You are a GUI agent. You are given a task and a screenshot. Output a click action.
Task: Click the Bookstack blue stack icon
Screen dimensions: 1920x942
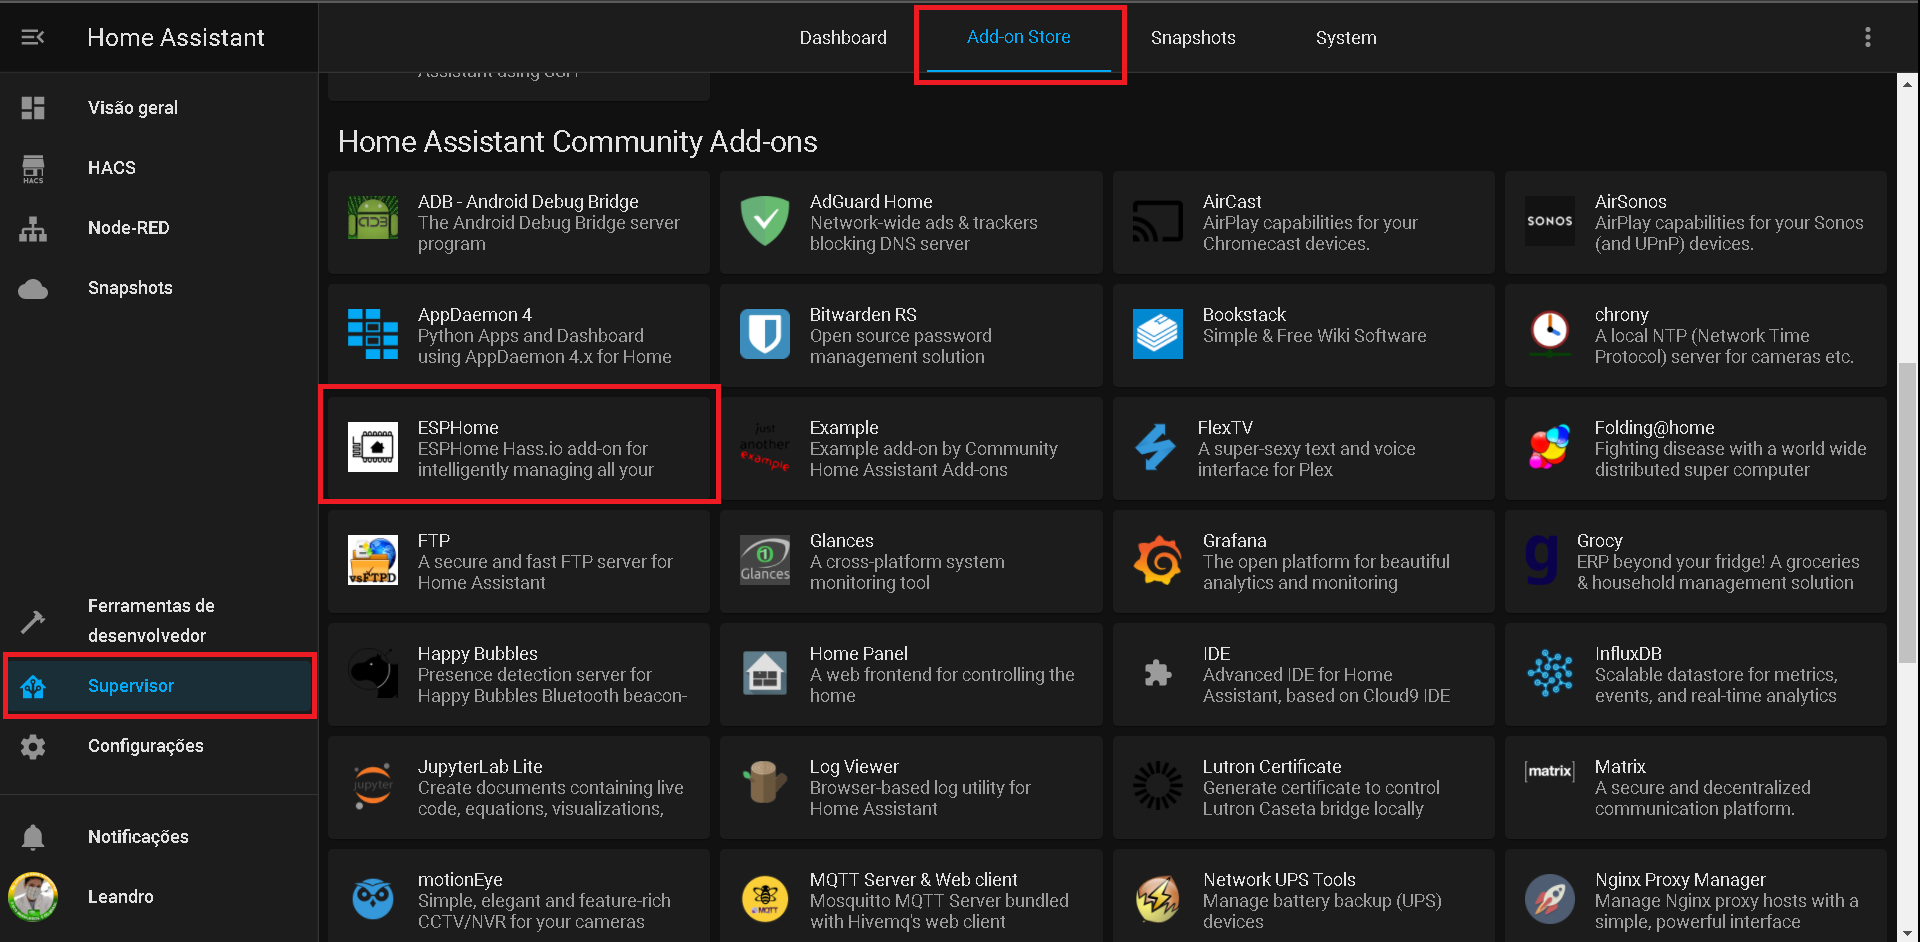[1158, 335]
